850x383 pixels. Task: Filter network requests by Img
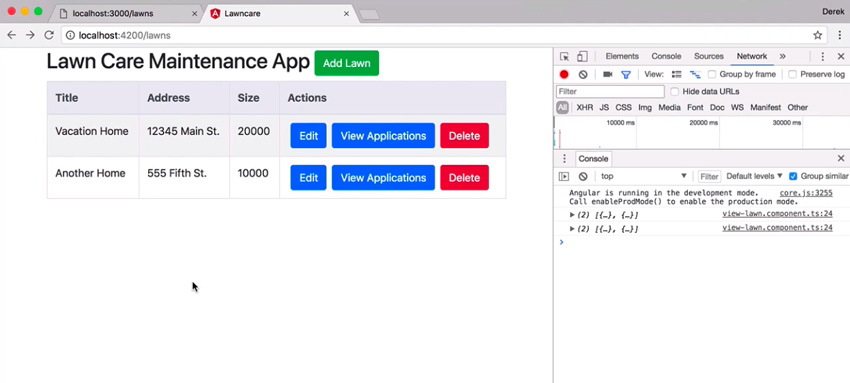(645, 108)
